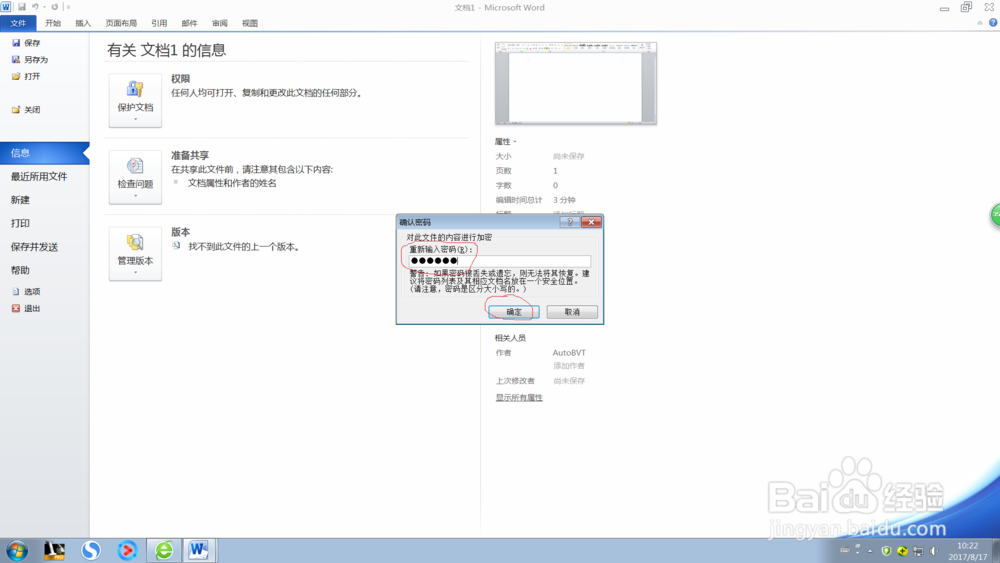Click 取消 in the confirm password dialog
Image resolution: width=1000 pixels, height=563 pixels.
click(572, 312)
